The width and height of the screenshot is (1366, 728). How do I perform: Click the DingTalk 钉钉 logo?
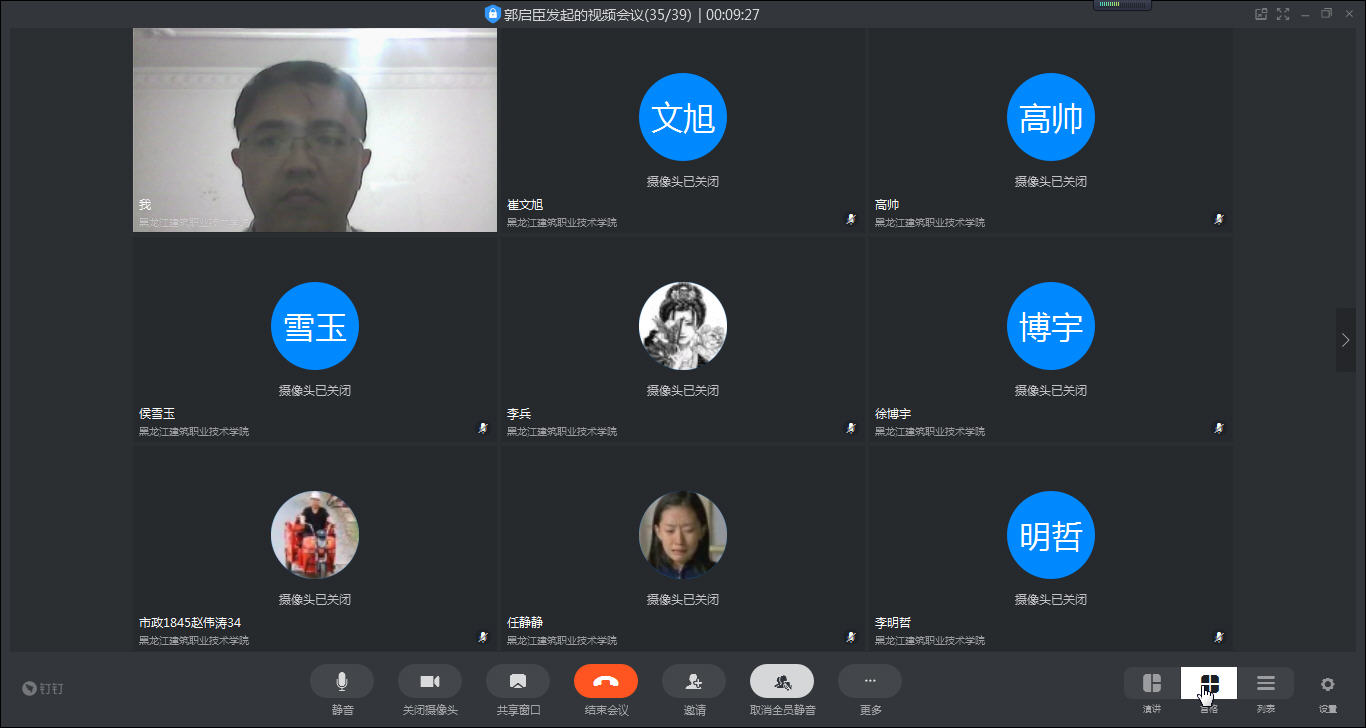[42, 689]
